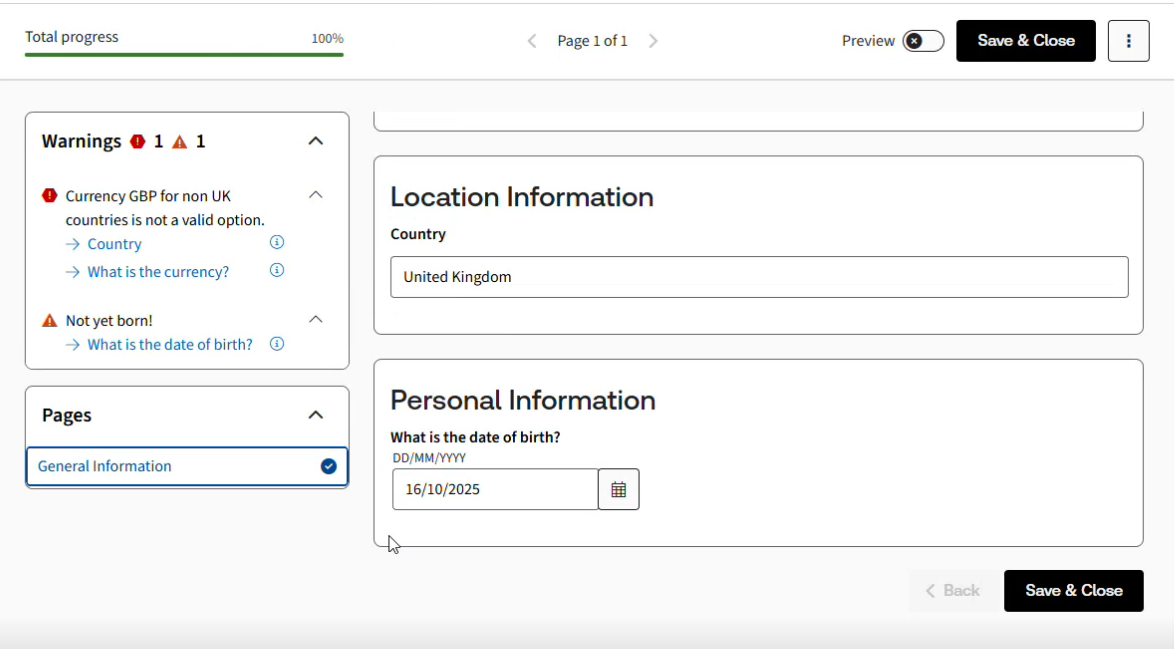Collapse the Currency GBP error message
Screen dimensions: 1174x649
pos(315,195)
